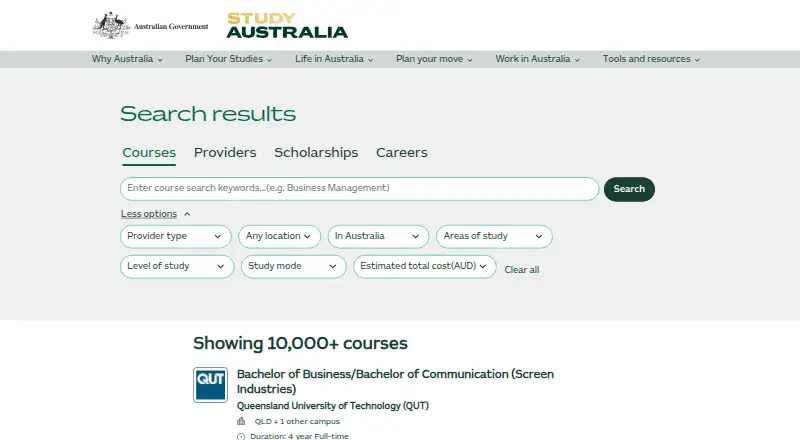The height and width of the screenshot is (440, 800).
Task: Click 'Duration: 4 year Full-time' text
Action: click(x=299, y=436)
